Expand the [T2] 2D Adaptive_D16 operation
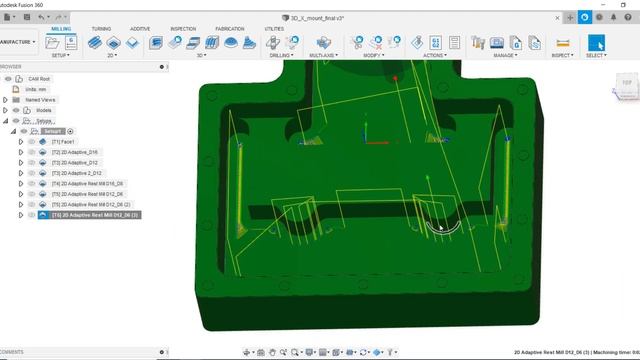Viewport: 640px width, 360px height. click(x=21, y=152)
